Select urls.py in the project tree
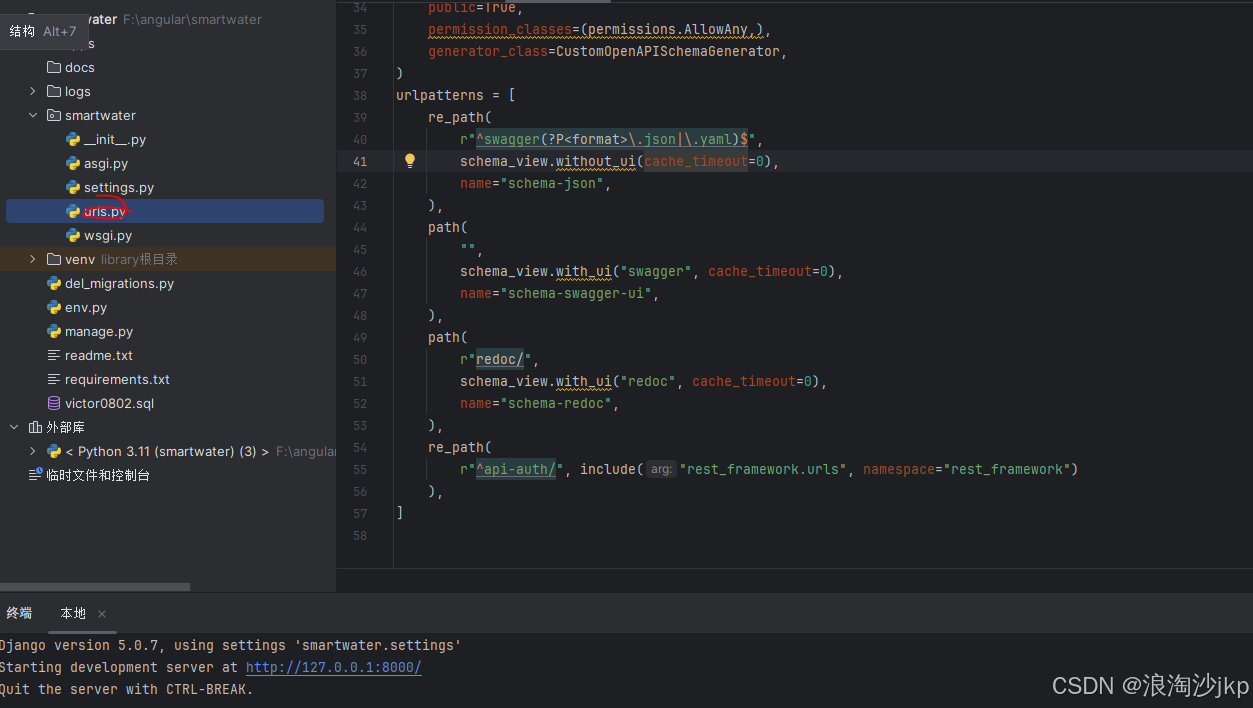1253x708 pixels. [x=105, y=211]
